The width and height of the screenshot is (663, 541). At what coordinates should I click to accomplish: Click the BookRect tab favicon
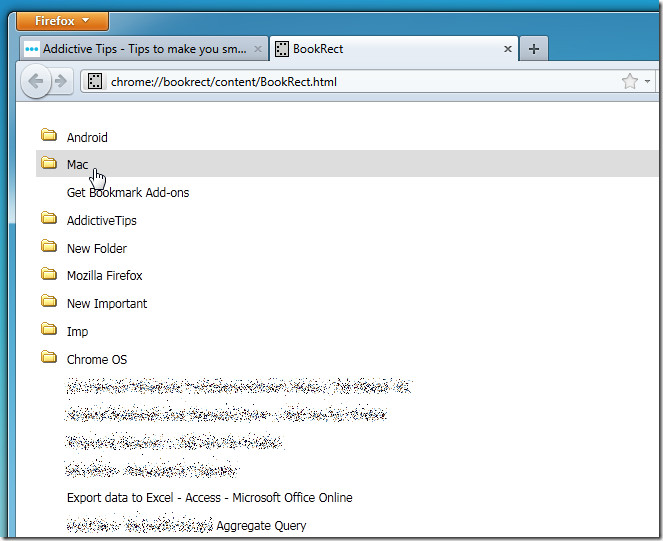(282, 49)
